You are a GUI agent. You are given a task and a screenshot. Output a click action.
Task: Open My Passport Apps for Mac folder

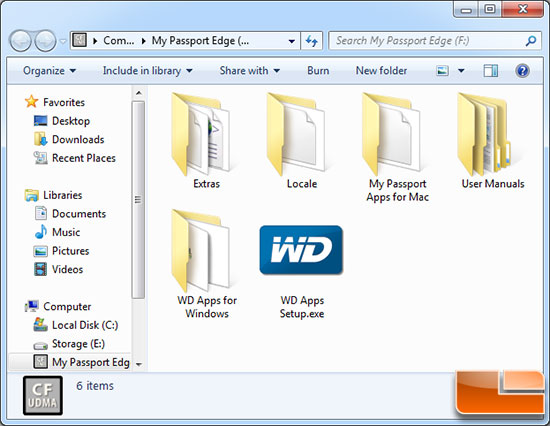tap(396, 147)
